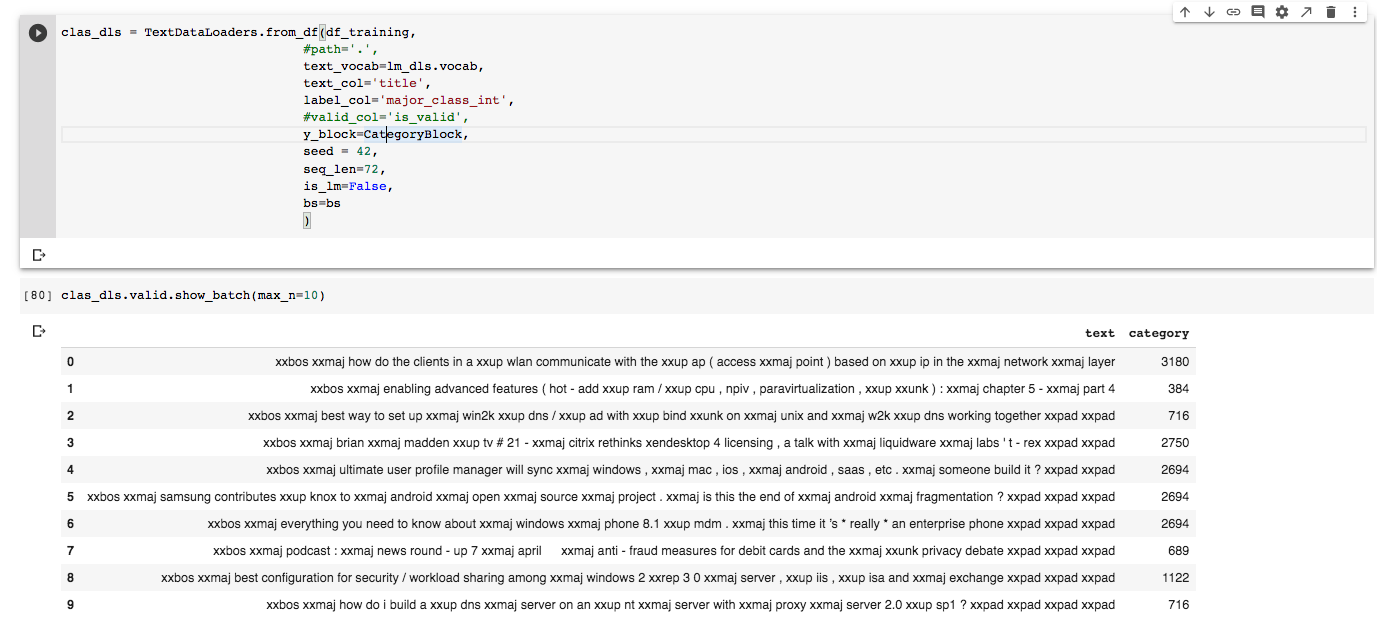Click category value 3180 in first row
Viewport: 1377px width, 634px height.
point(1175,362)
